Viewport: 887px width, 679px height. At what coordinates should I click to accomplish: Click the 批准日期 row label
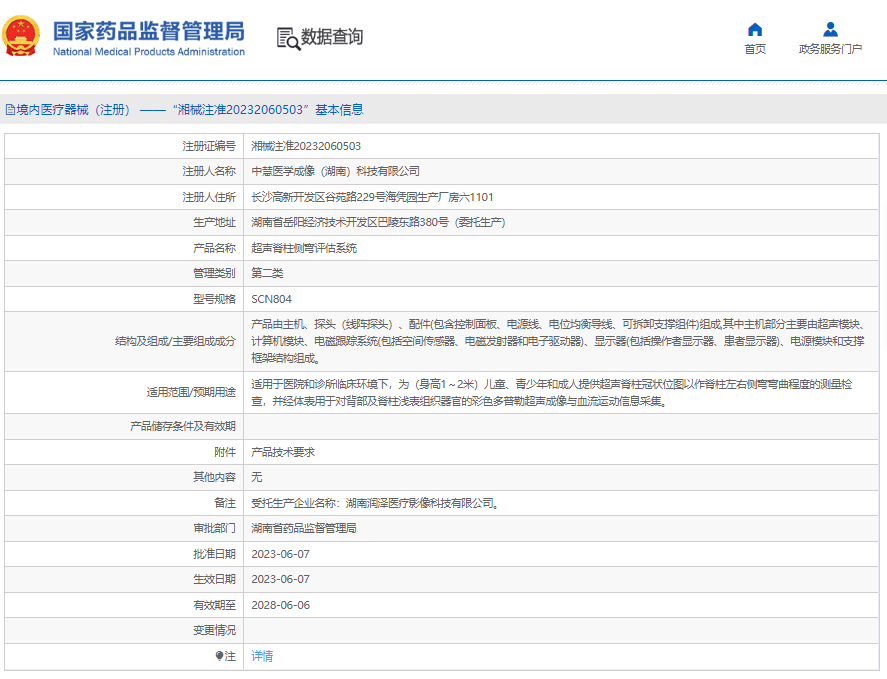[x=214, y=554]
